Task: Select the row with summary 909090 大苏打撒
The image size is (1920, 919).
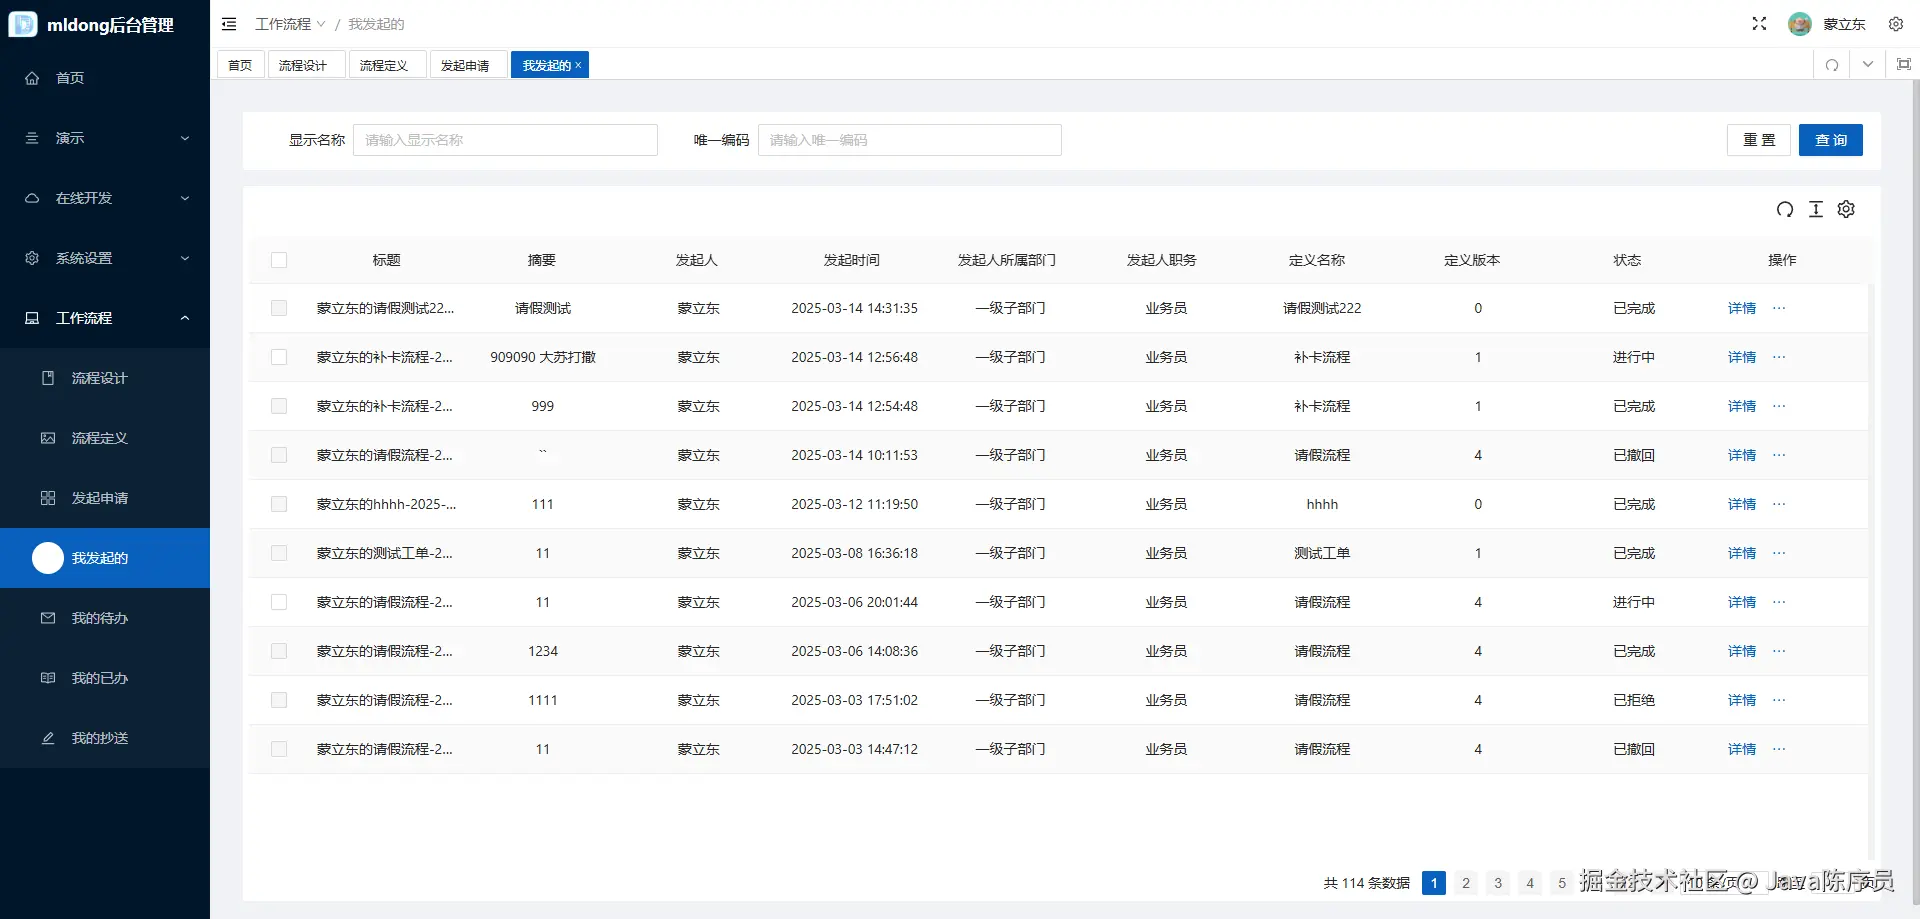Action: pyautogui.click(x=279, y=357)
